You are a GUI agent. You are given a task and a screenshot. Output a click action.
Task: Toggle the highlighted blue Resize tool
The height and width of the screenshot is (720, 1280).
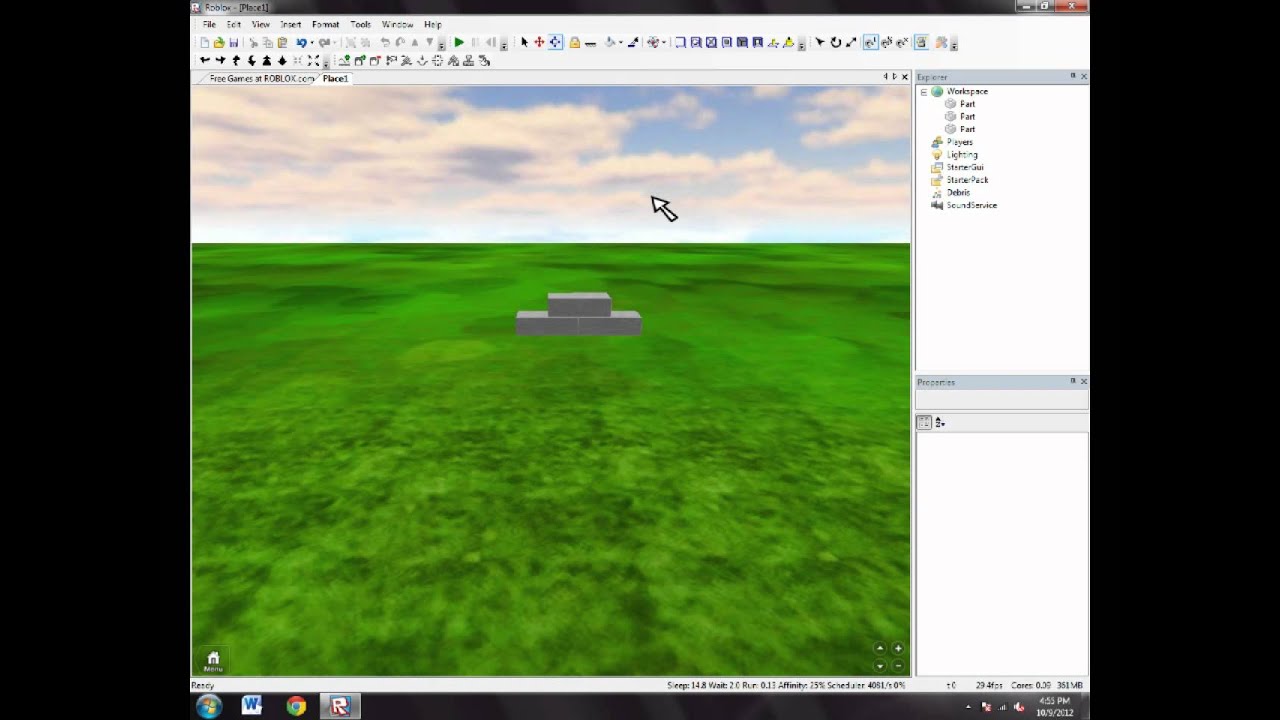[555, 43]
